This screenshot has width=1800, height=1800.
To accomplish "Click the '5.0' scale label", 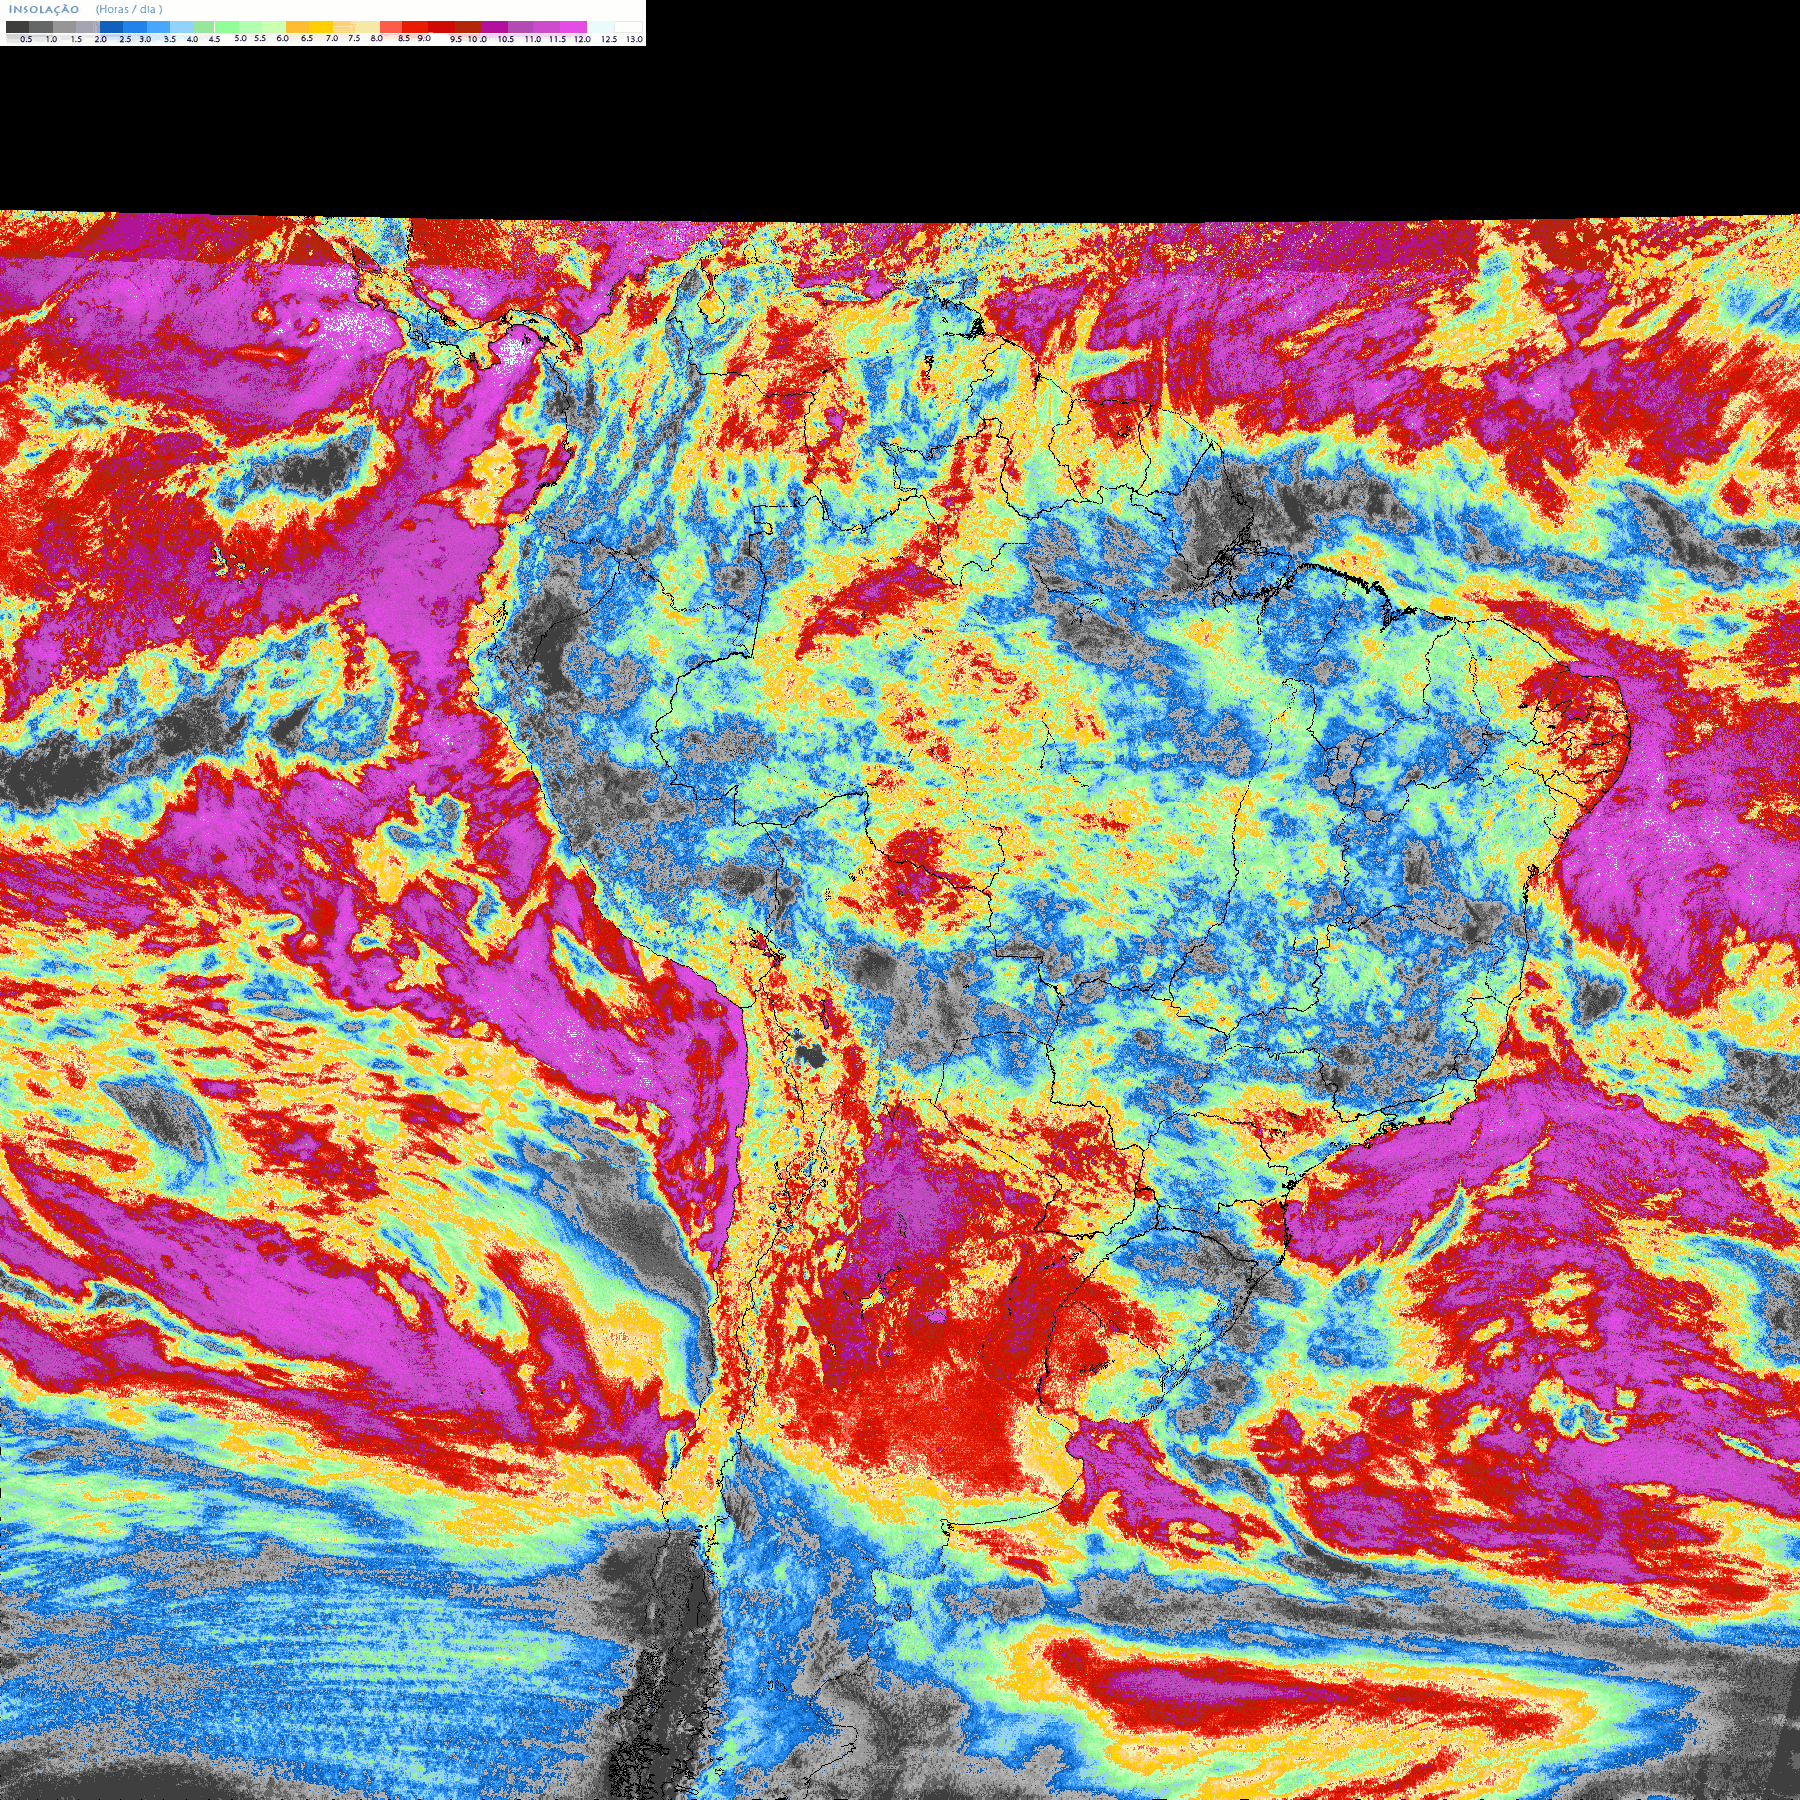I will [x=240, y=38].
